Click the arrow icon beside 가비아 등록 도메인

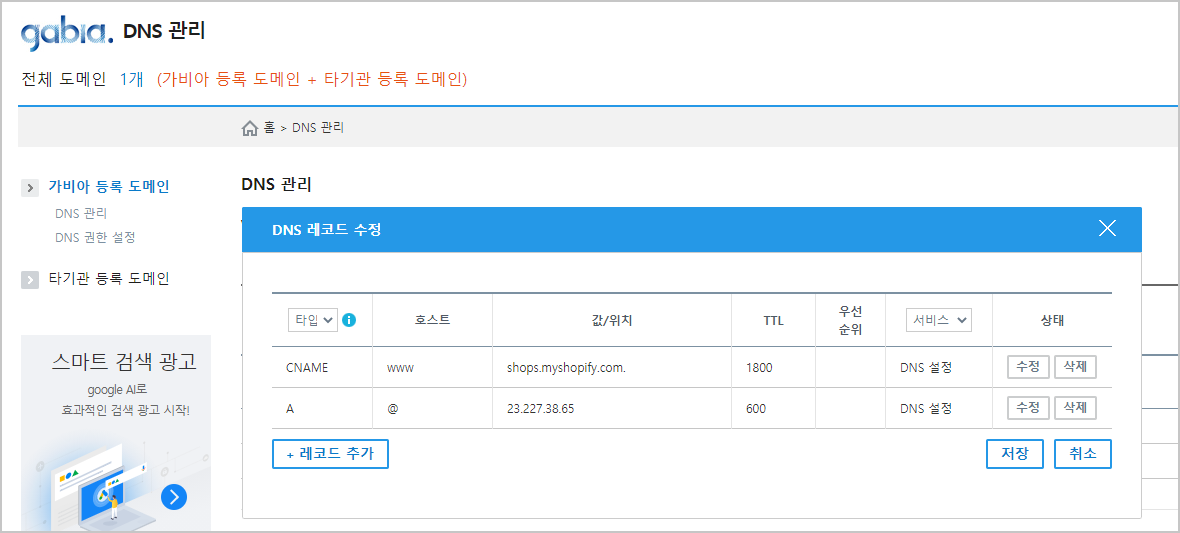point(30,187)
